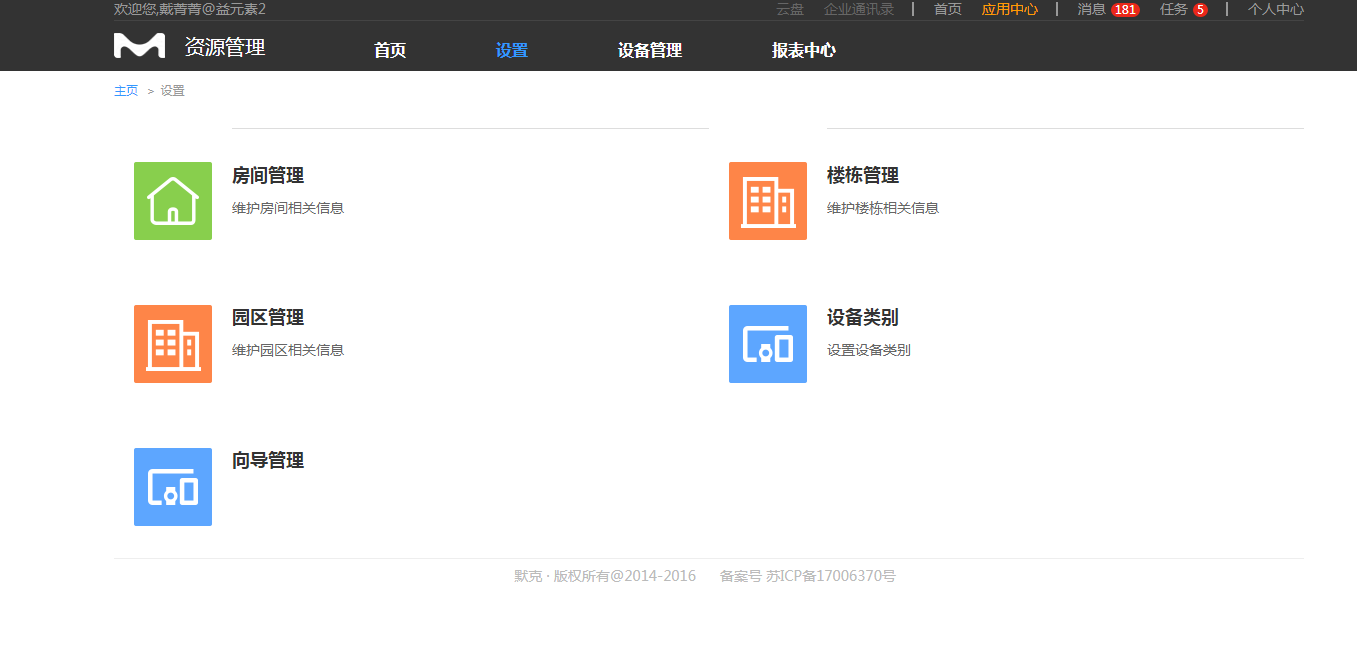This screenshot has height=645, width=1357.
Task: Go to 首页 in main navigation bar
Action: point(390,51)
